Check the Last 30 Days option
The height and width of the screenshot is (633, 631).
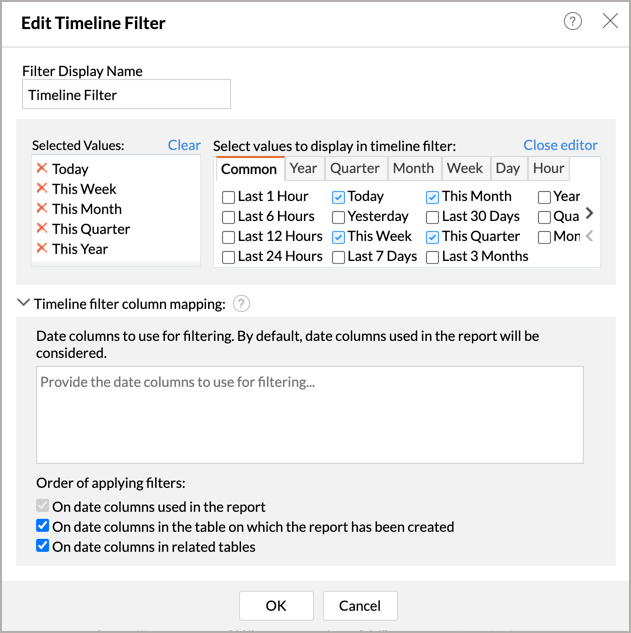tap(433, 217)
